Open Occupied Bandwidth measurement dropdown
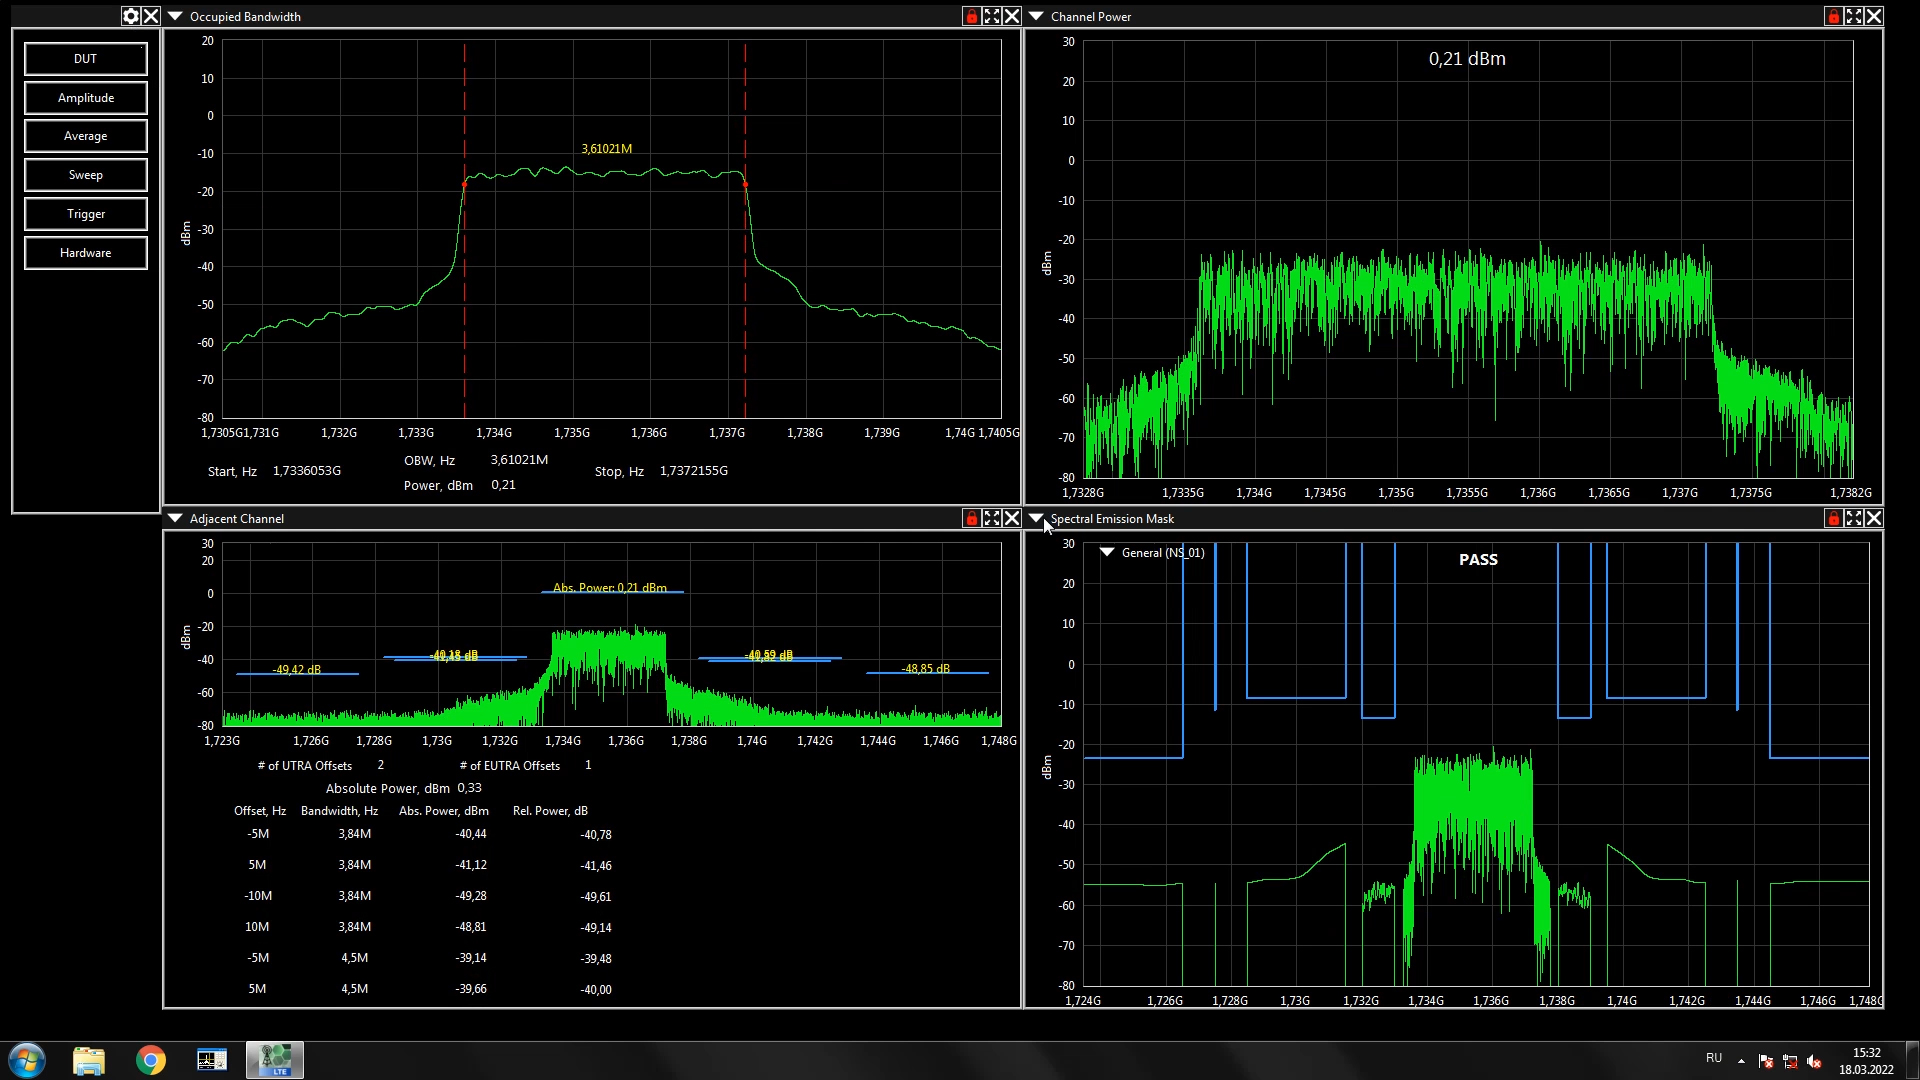The image size is (1920, 1080). pyautogui.click(x=175, y=16)
